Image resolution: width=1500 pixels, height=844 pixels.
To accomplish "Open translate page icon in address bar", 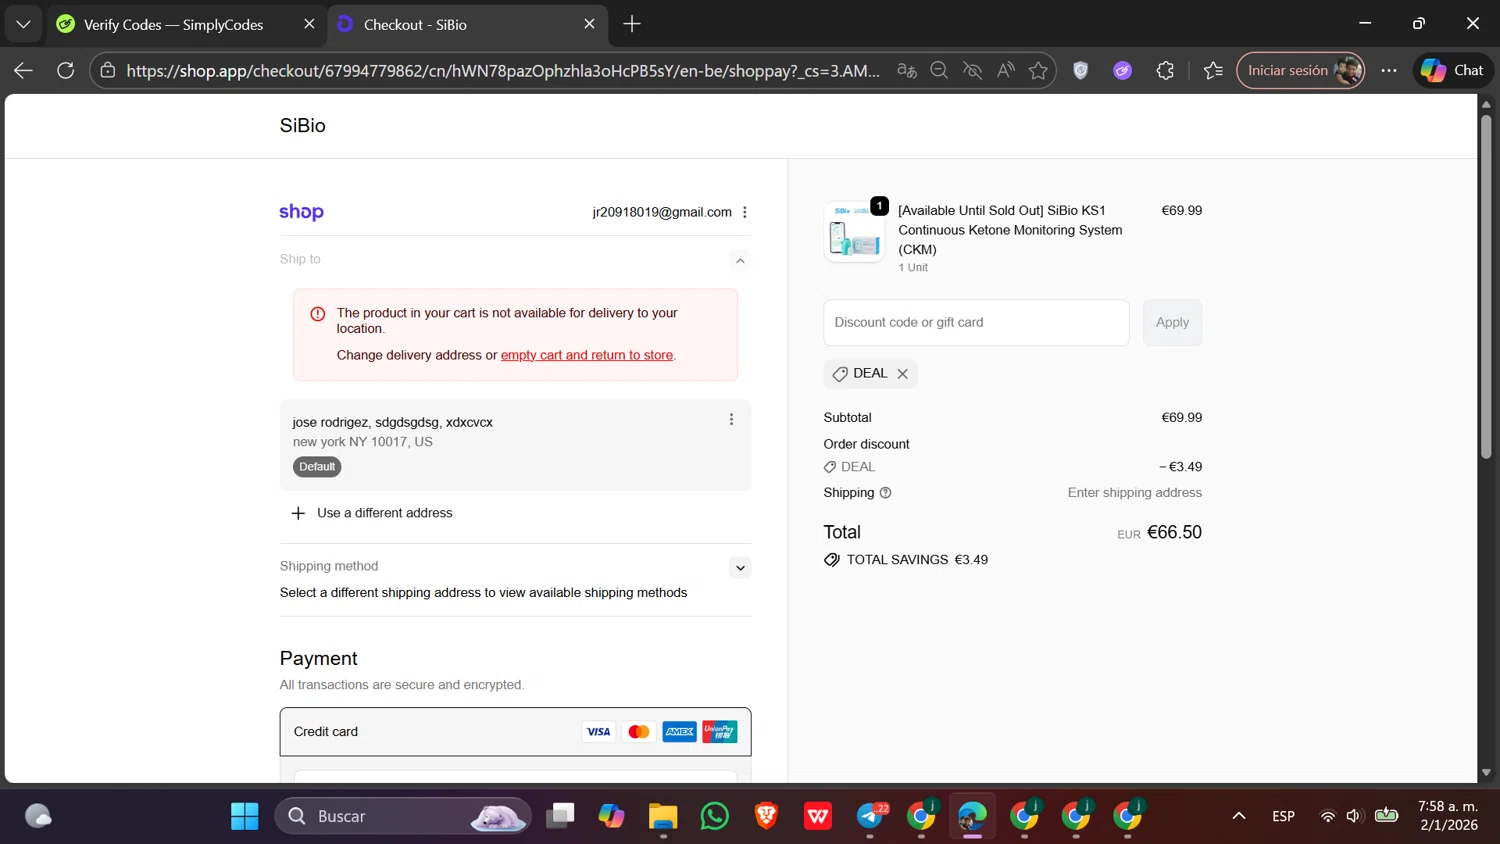I will (x=907, y=70).
